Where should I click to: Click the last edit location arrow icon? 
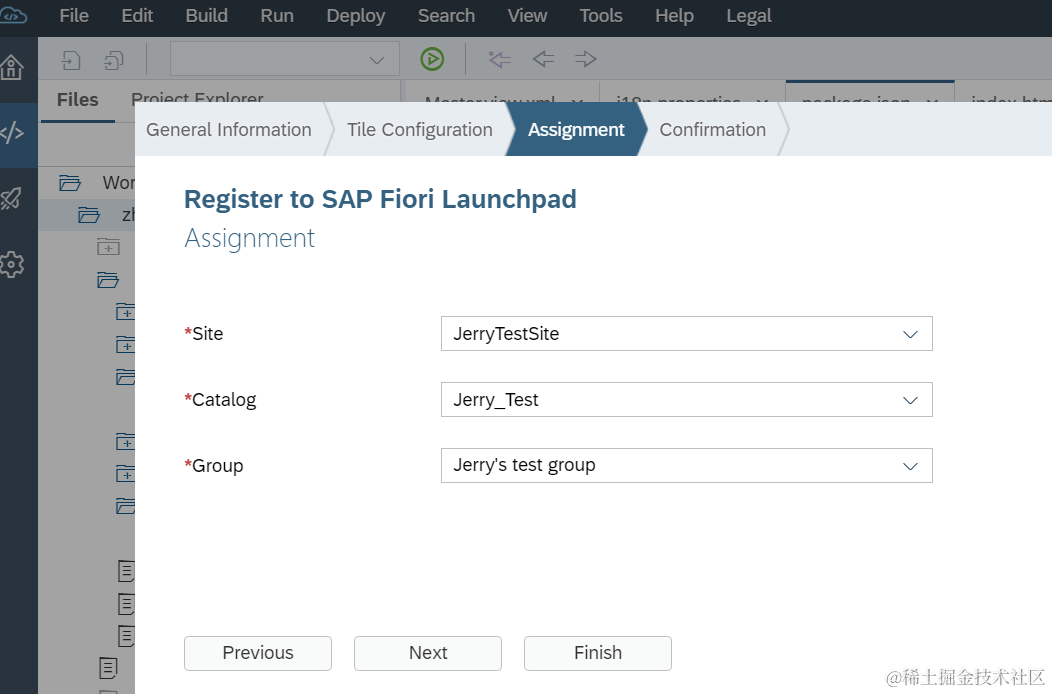tap(499, 59)
